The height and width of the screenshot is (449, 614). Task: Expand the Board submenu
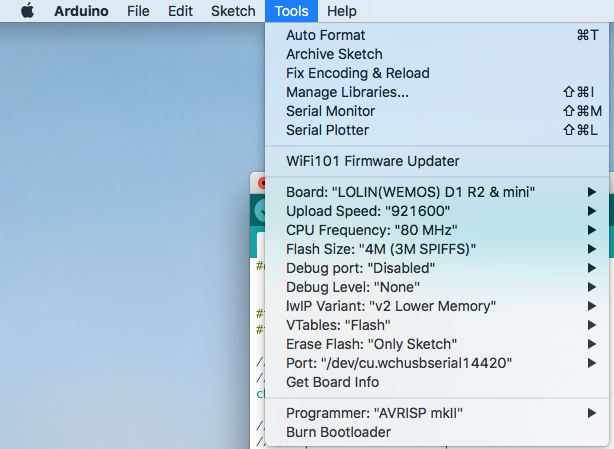(x=410, y=192)
